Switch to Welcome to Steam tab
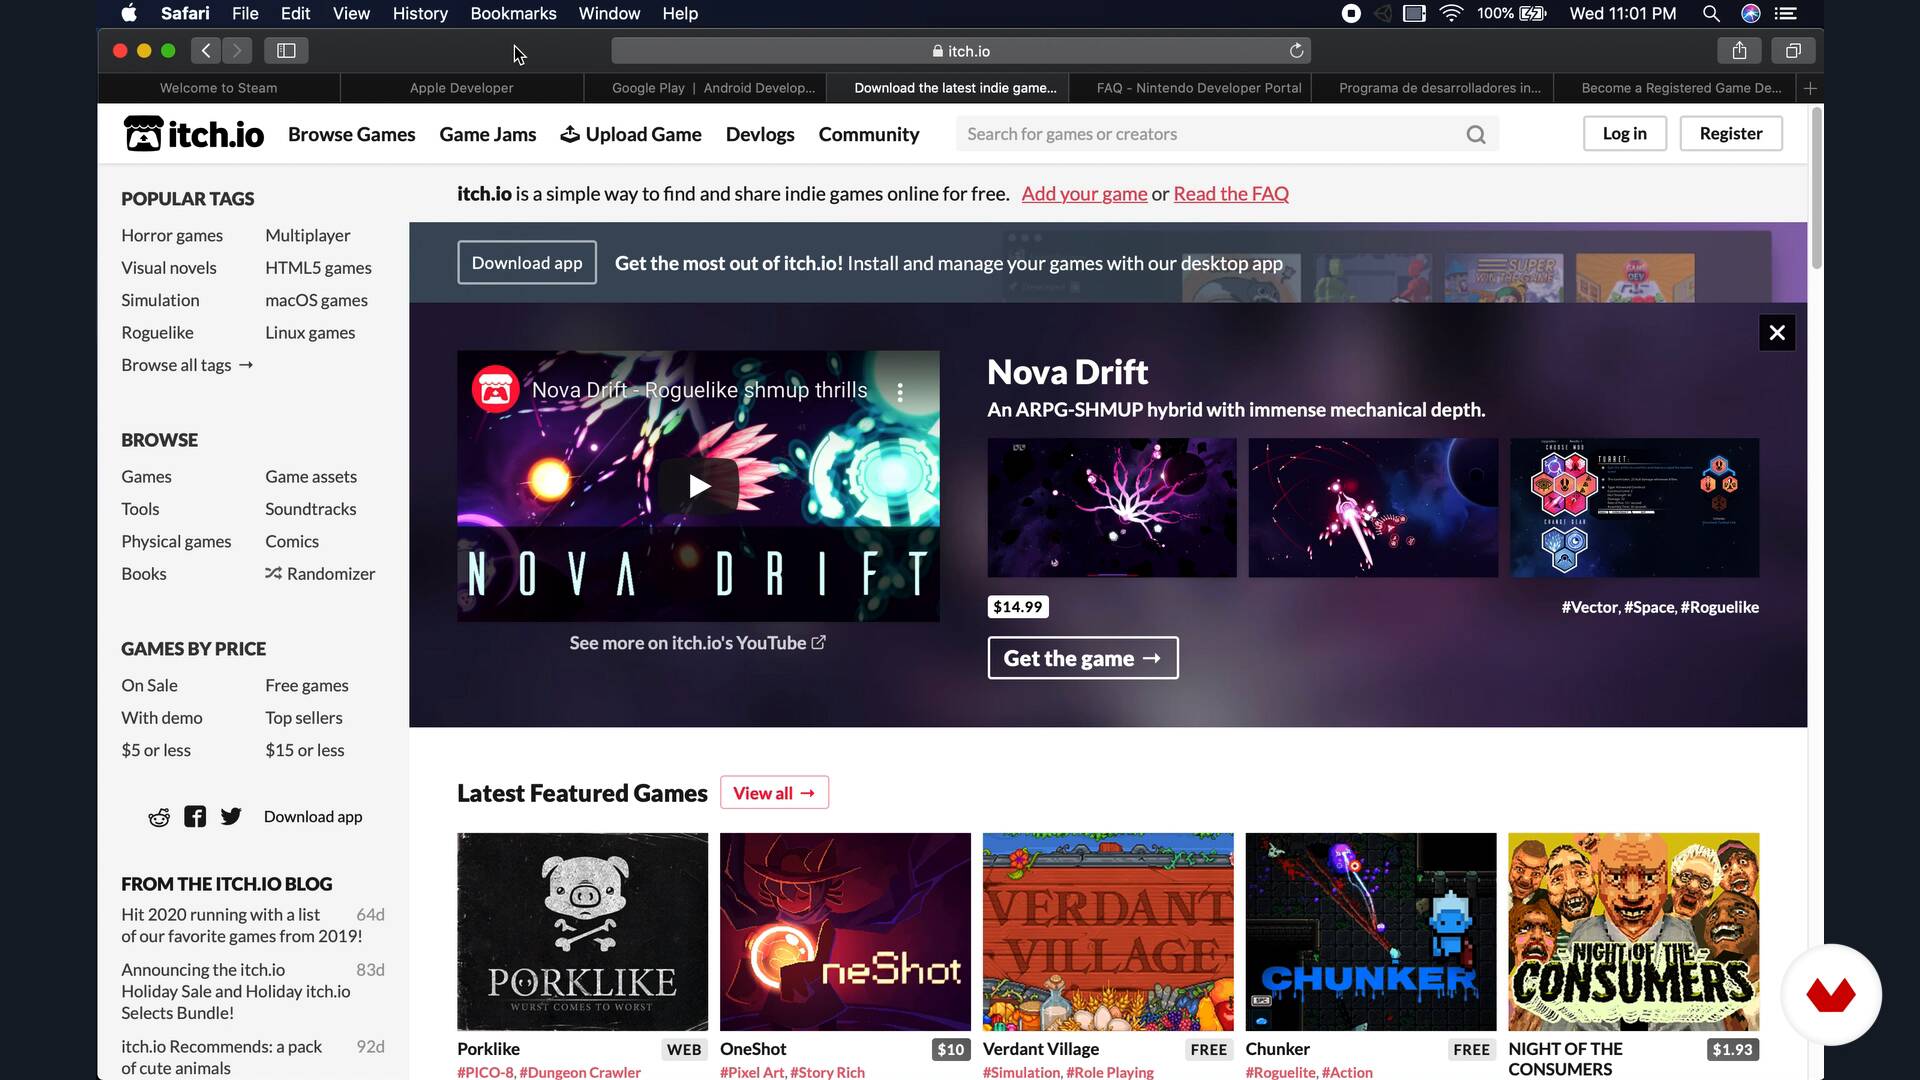Viewport: 1920px width, 1080px height. [218, 88]
